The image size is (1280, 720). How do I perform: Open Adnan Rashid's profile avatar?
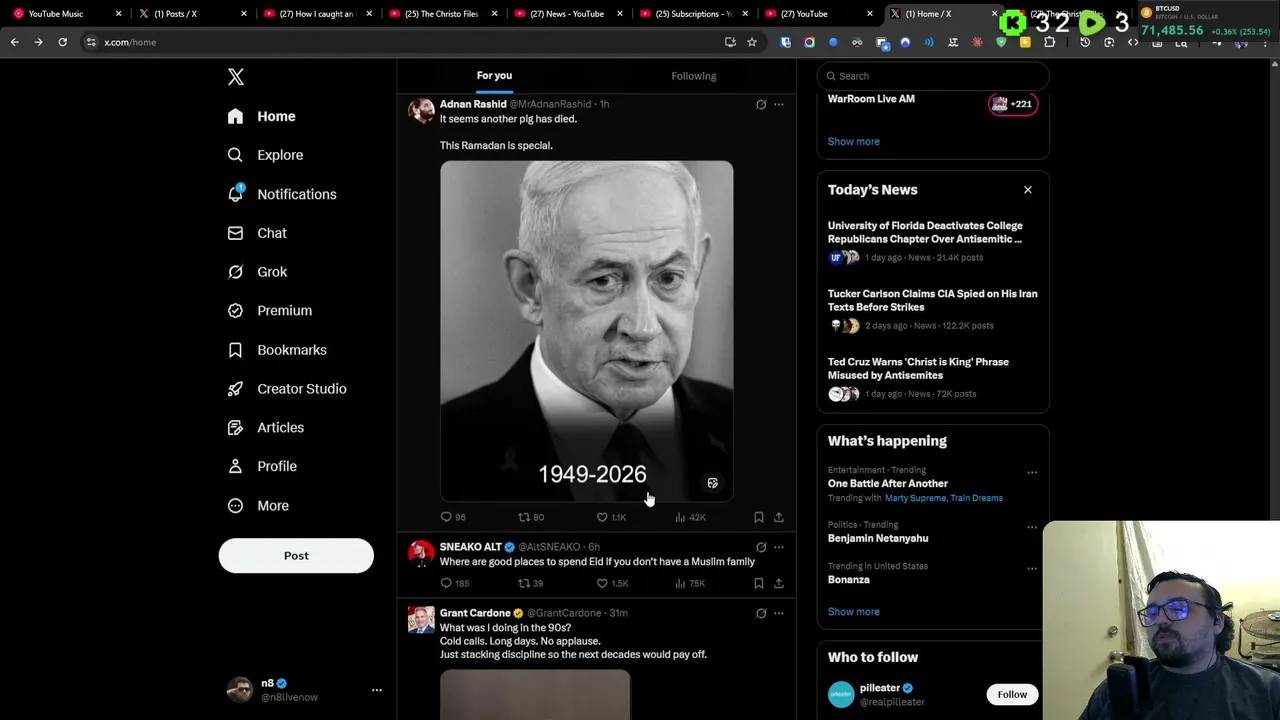pyautogui.click(x=421, y=111)
